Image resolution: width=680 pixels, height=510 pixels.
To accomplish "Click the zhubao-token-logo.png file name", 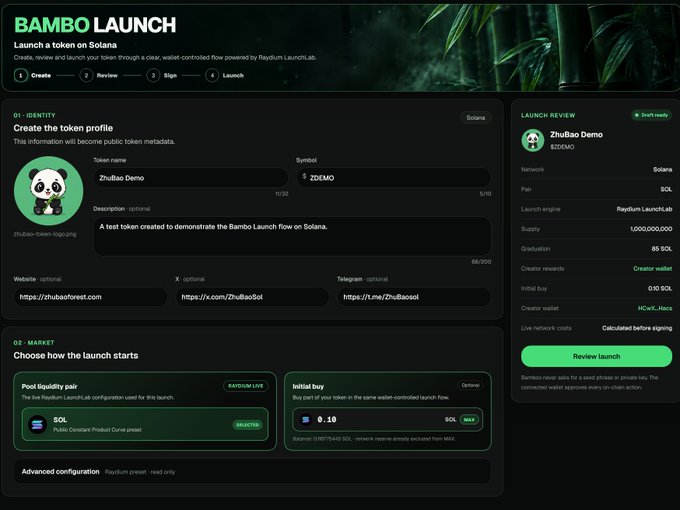I will (45, 234).
